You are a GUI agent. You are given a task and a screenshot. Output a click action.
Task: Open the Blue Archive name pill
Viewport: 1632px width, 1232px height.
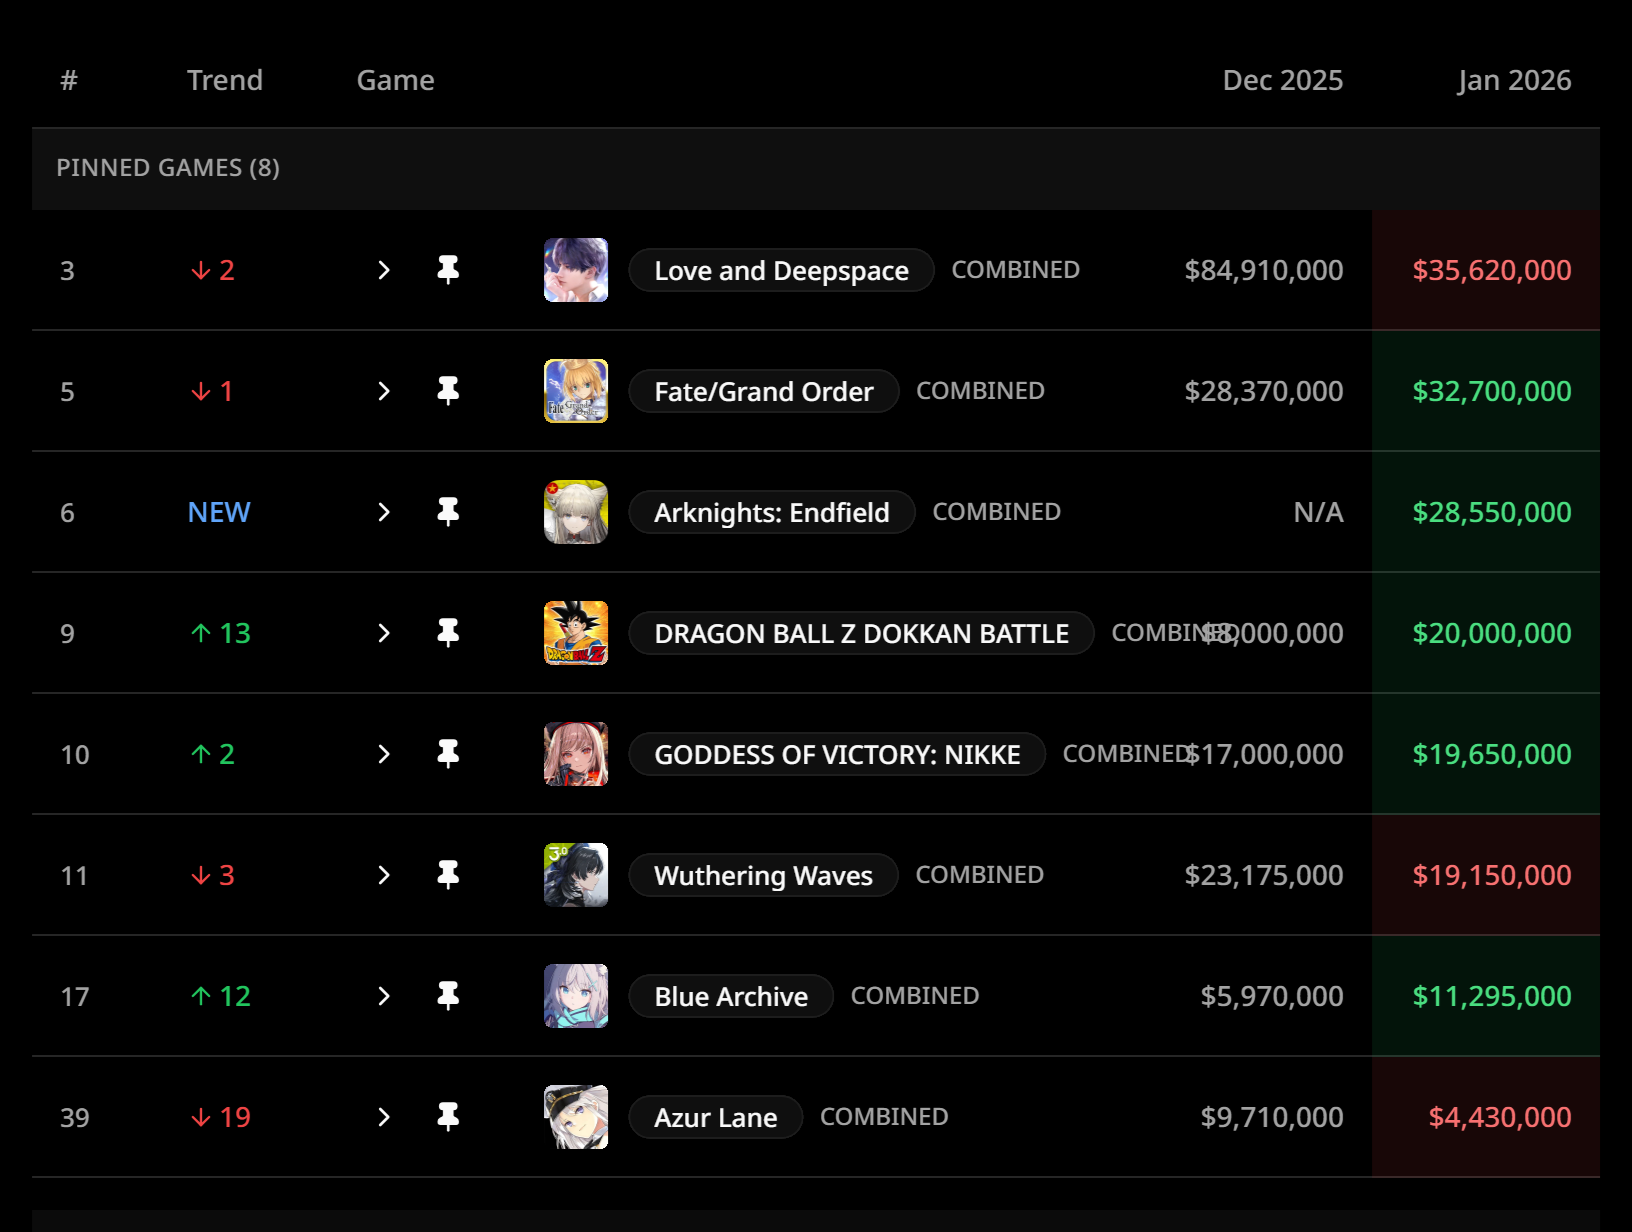point(731,996)
